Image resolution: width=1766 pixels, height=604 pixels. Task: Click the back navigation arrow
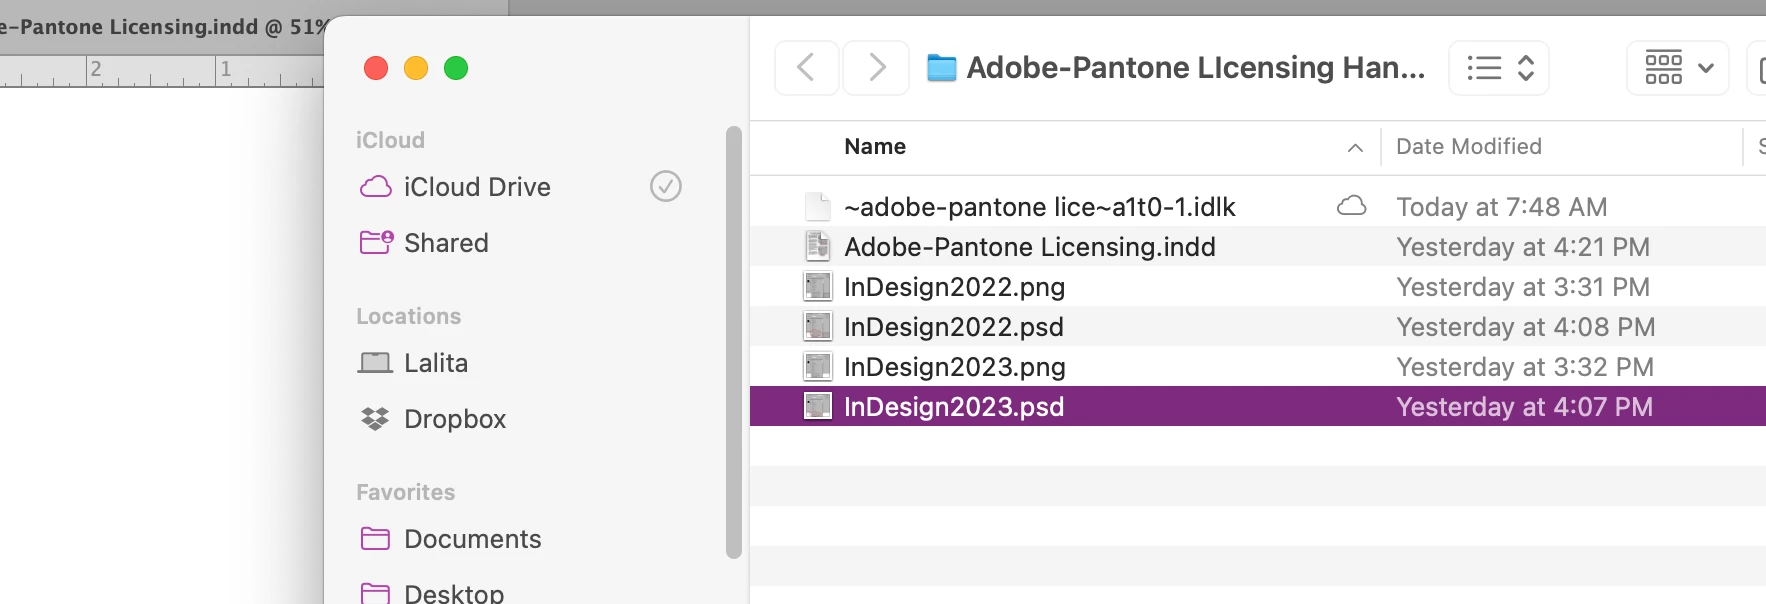(x=806, y=68)
